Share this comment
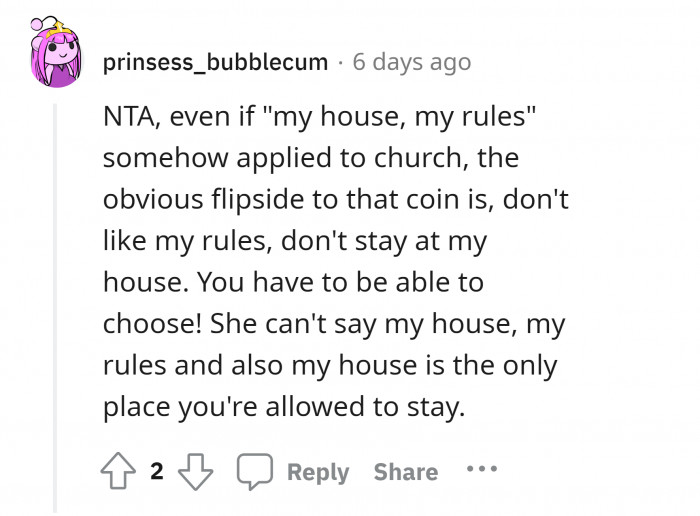 (405, 472)
